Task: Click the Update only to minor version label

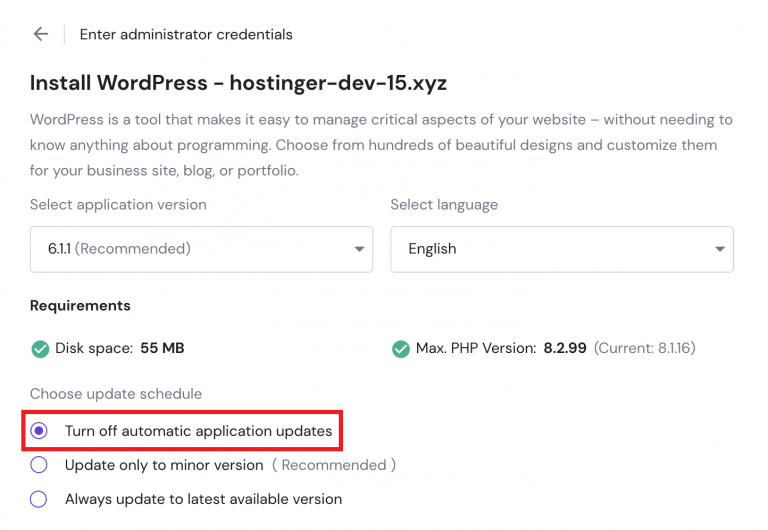Action: click(164, 465)
